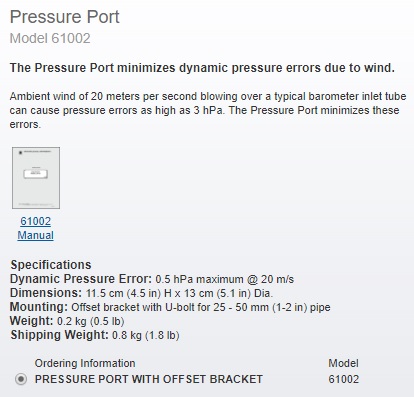Select the Pressure Port with Offset Bracket radio button
414x397 pixels.
pyautogui.click(x=21, y=379)
